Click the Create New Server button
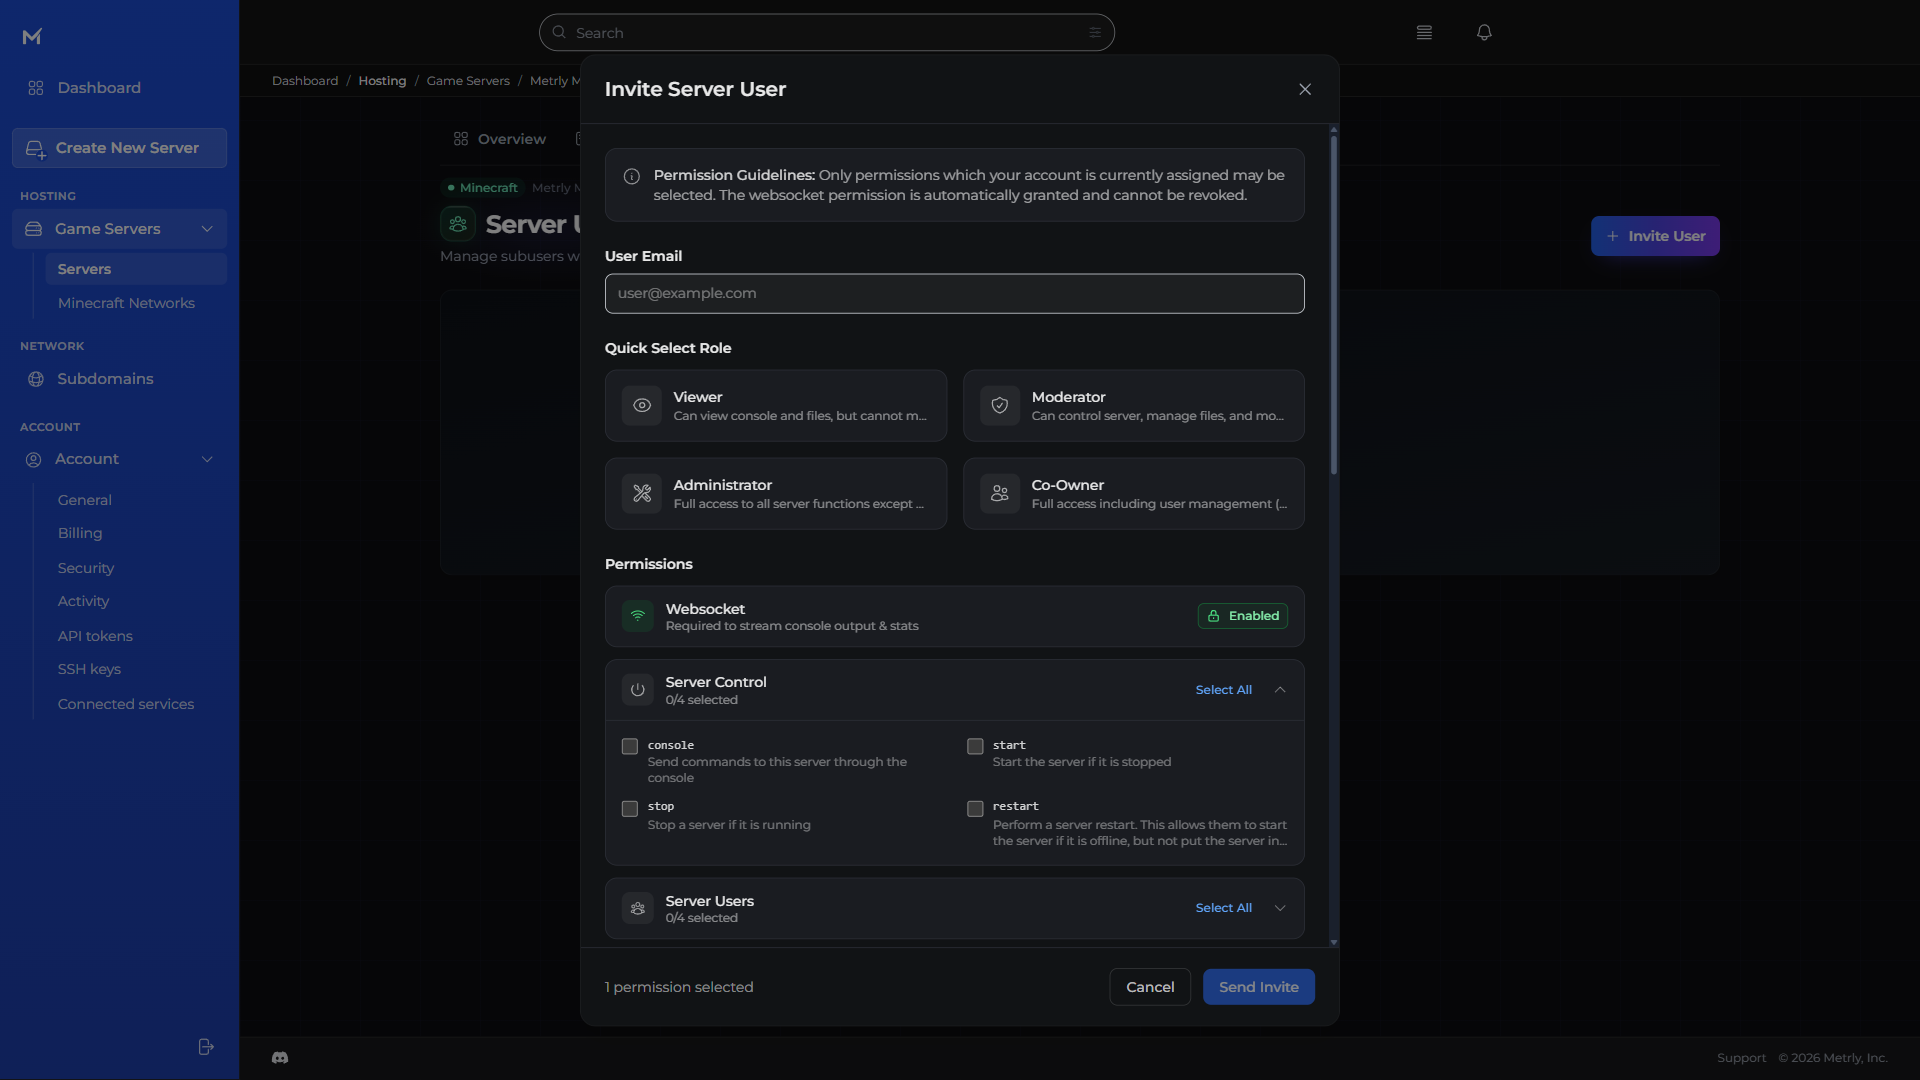The width and height of the screenshot is (1920, 1080). pyautogui.click(x=119, y=148)
